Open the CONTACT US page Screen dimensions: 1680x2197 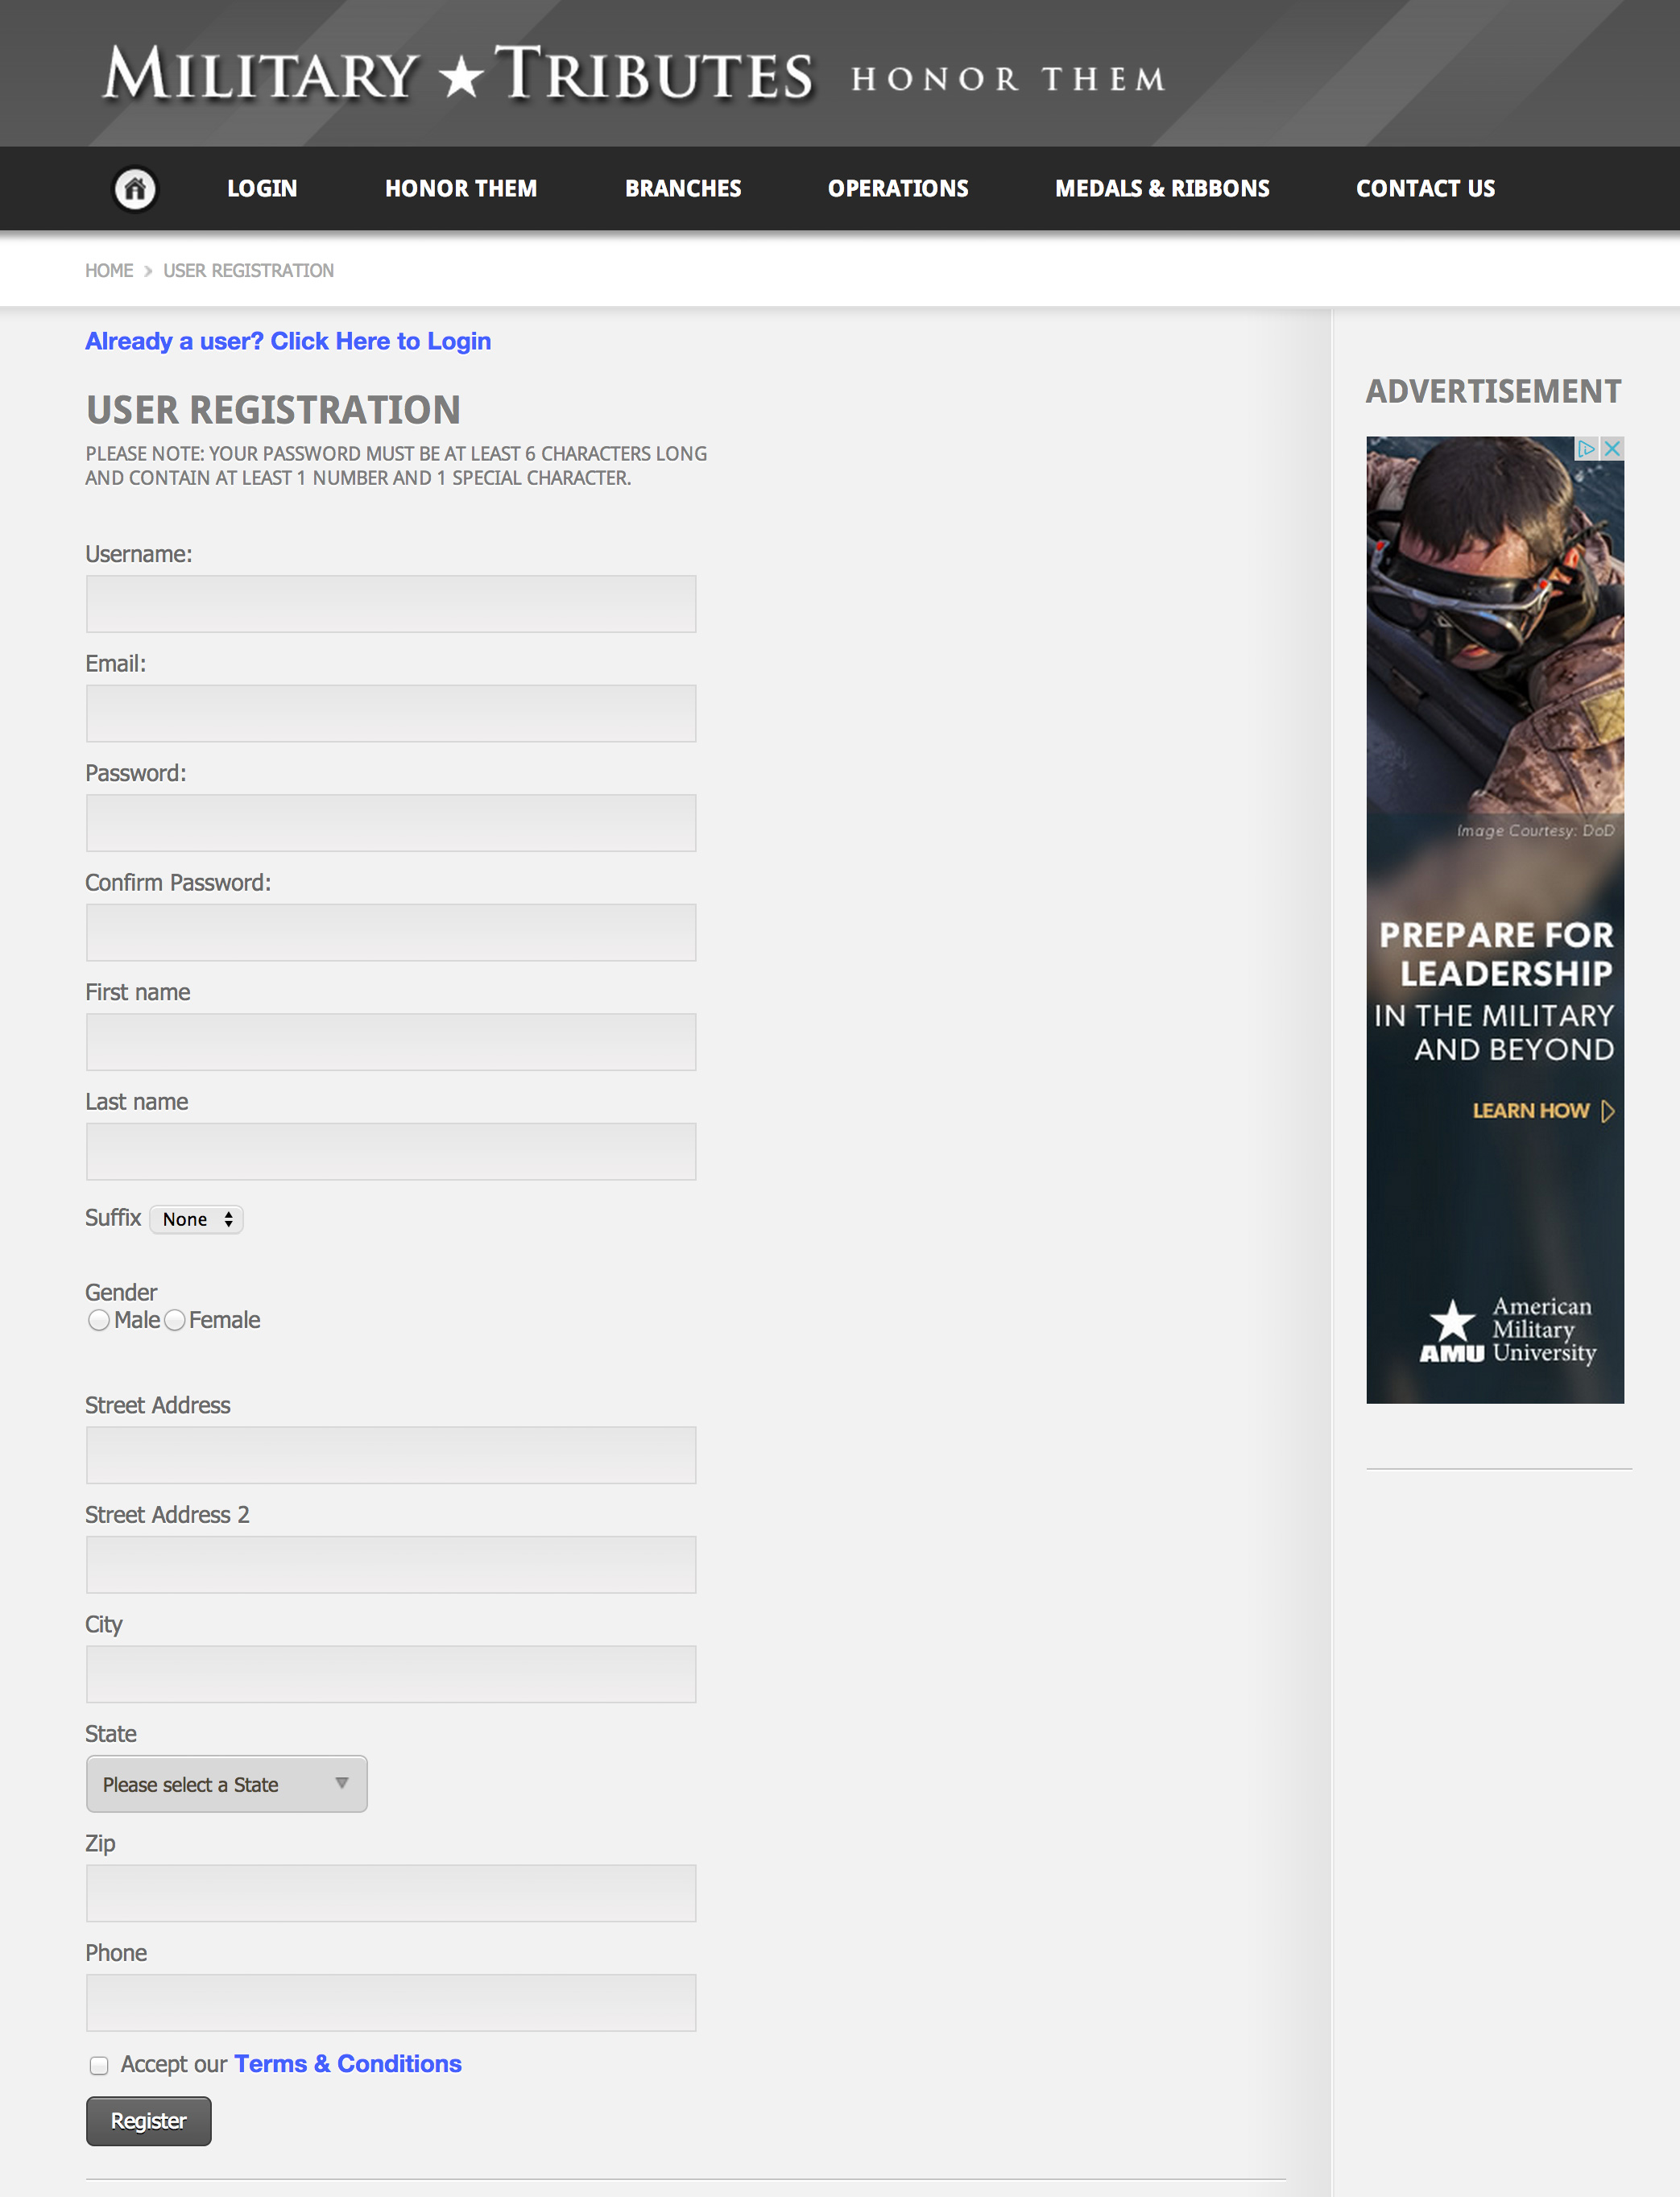pyautogui.click(x=1425, y=188)
